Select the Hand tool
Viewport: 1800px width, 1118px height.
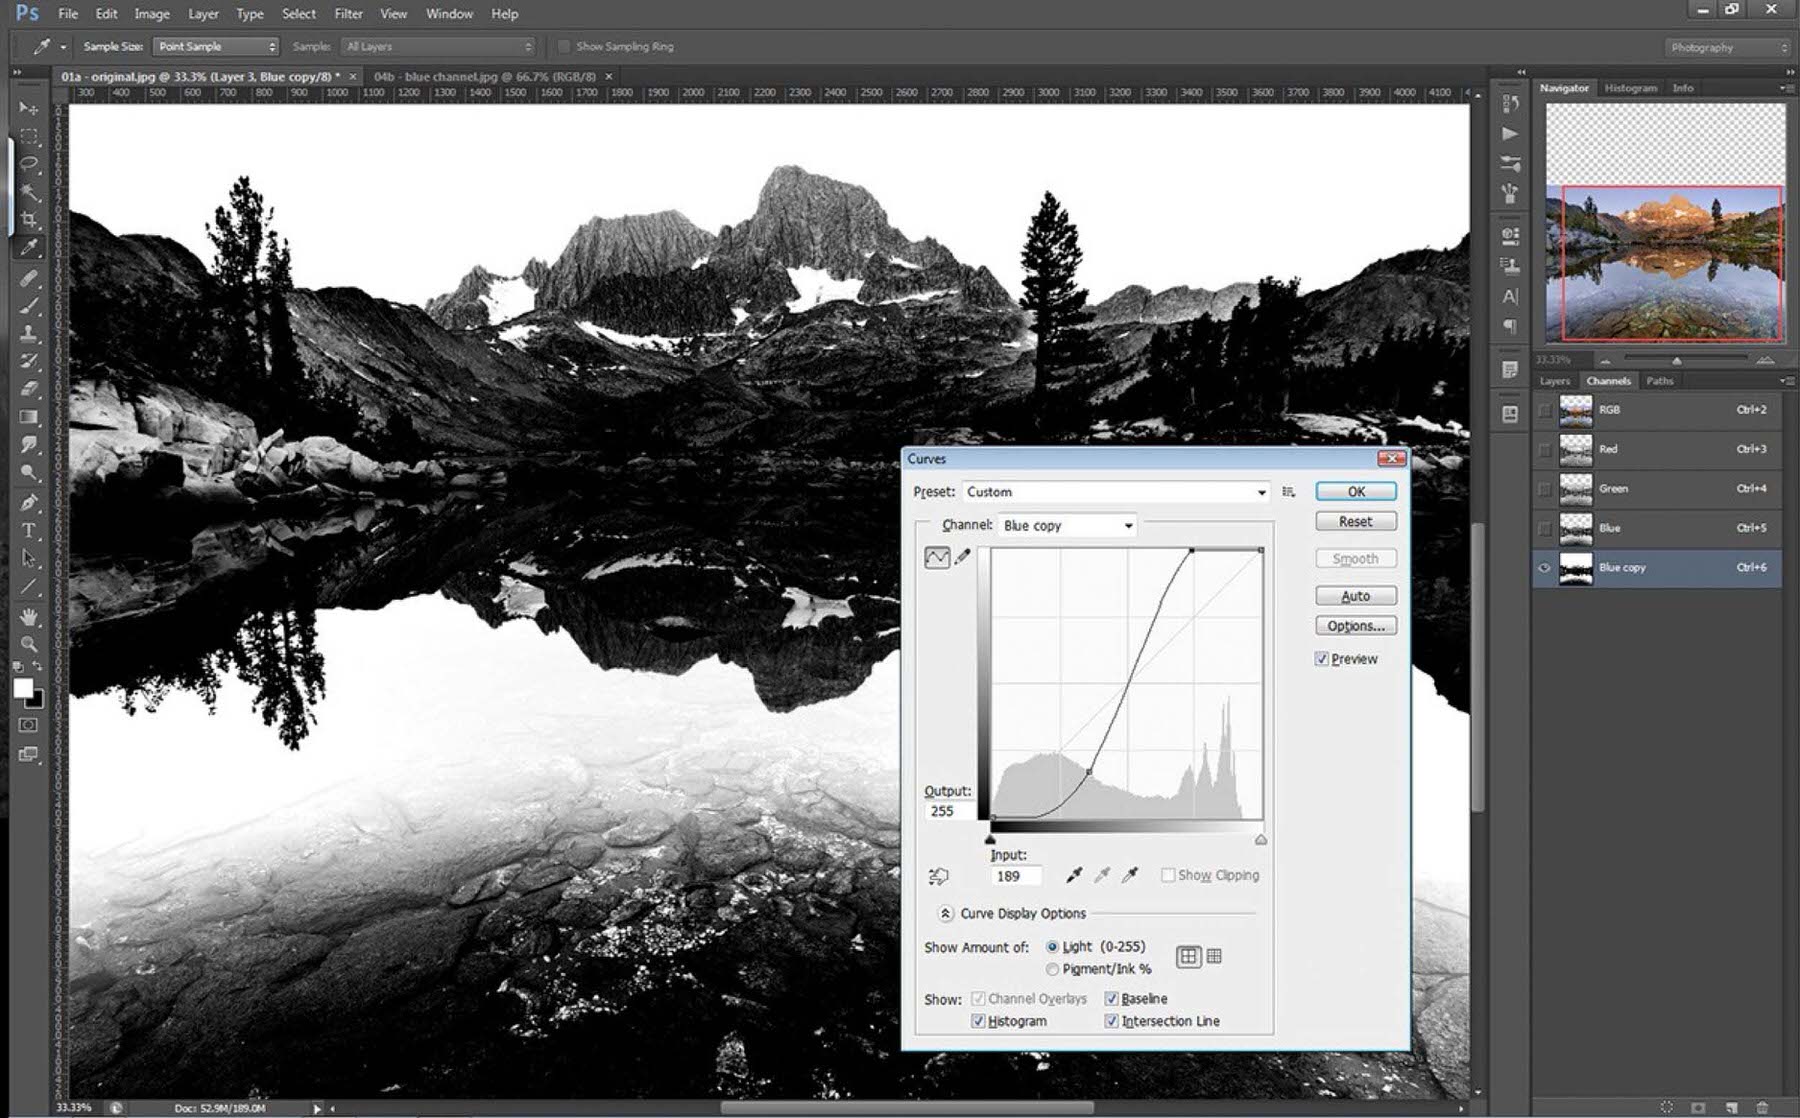coord(28,616)
